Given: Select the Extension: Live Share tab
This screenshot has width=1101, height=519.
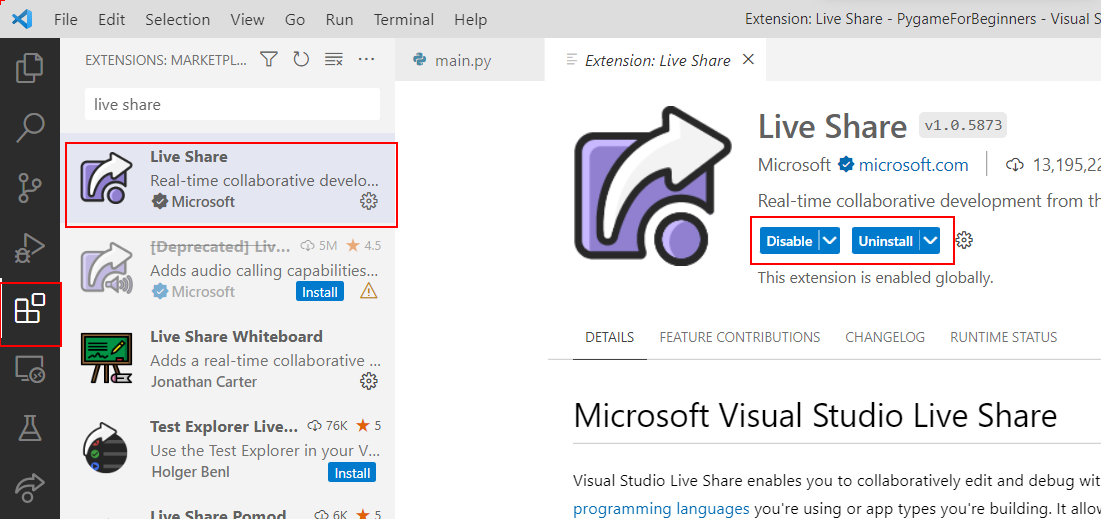Looking at the screenshot, I should tap(657, 60).
